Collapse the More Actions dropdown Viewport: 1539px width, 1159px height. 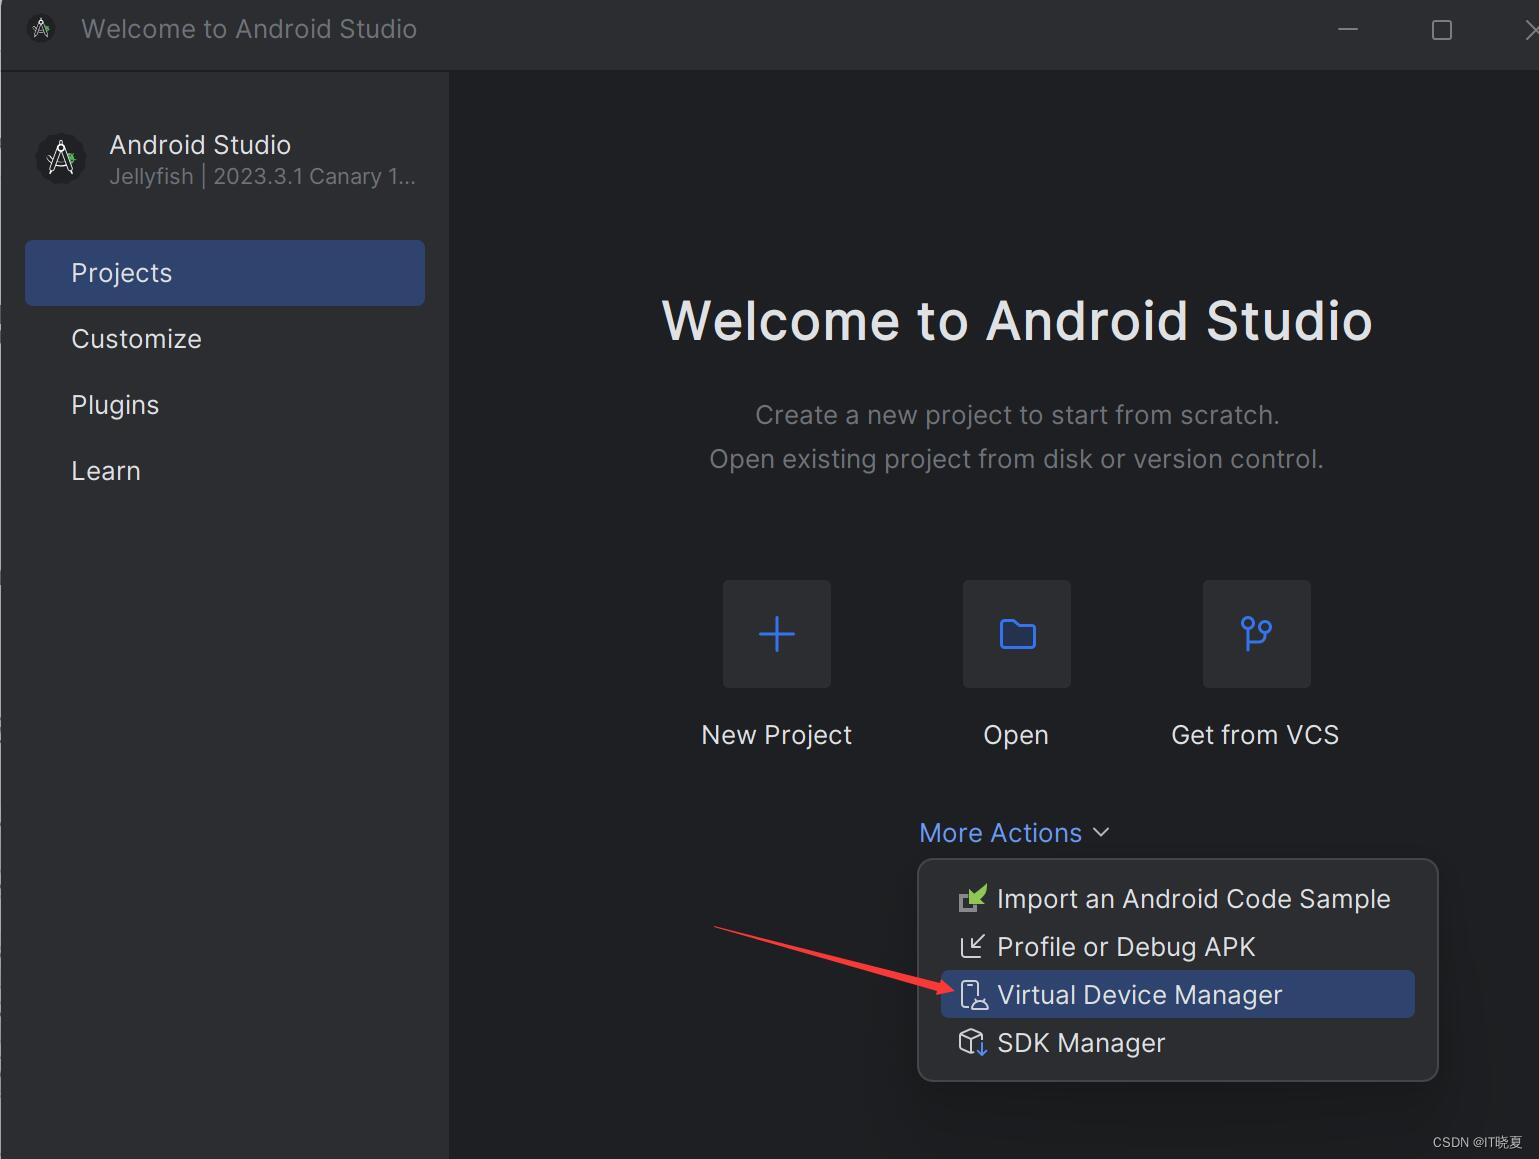click(1014, 833)
